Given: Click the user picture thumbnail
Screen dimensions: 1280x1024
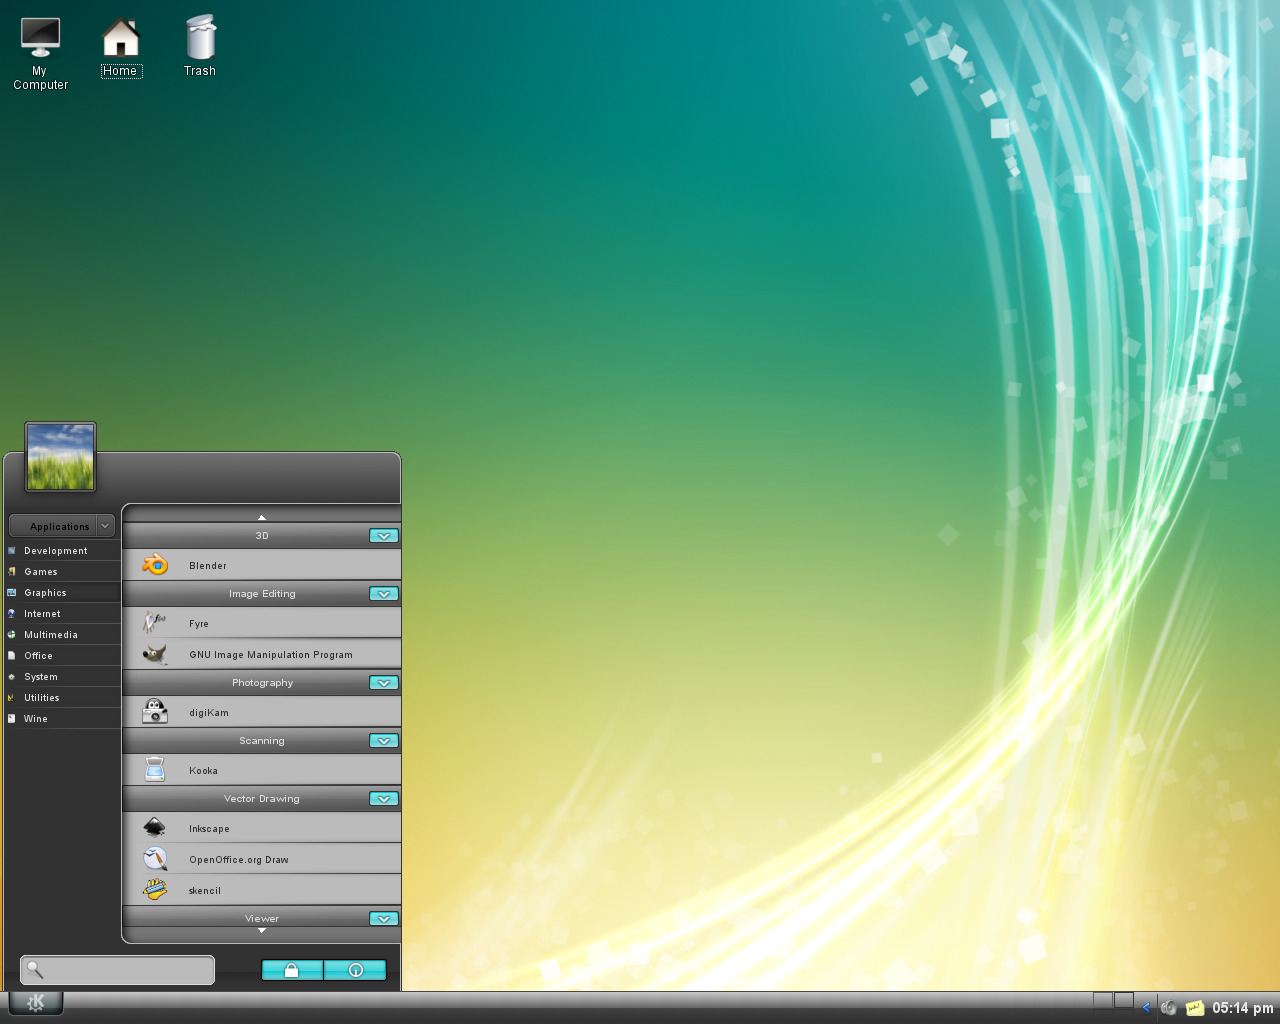Looking at the screenshot, I should (x=60, y=457).
